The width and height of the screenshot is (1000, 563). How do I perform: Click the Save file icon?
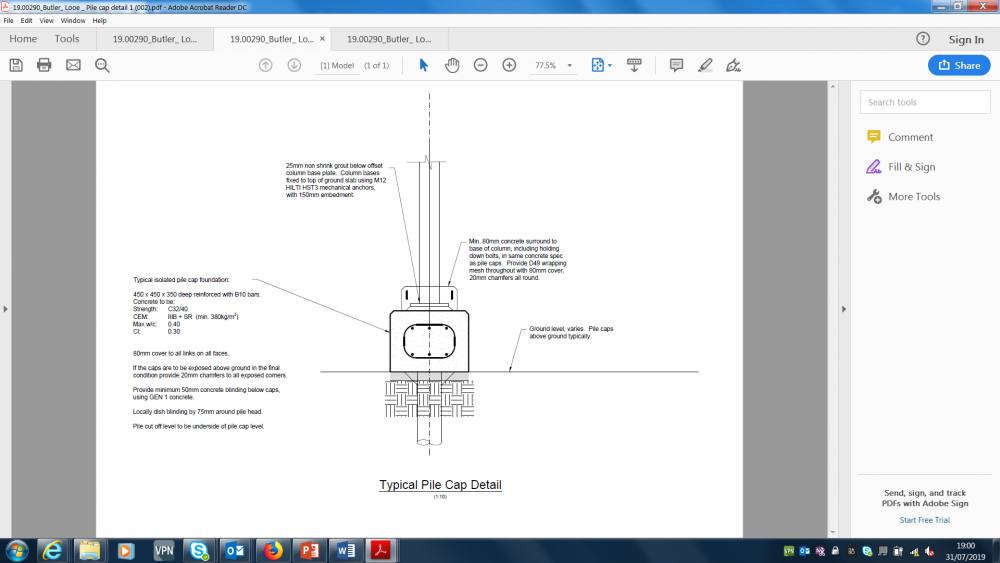(16, 65)
